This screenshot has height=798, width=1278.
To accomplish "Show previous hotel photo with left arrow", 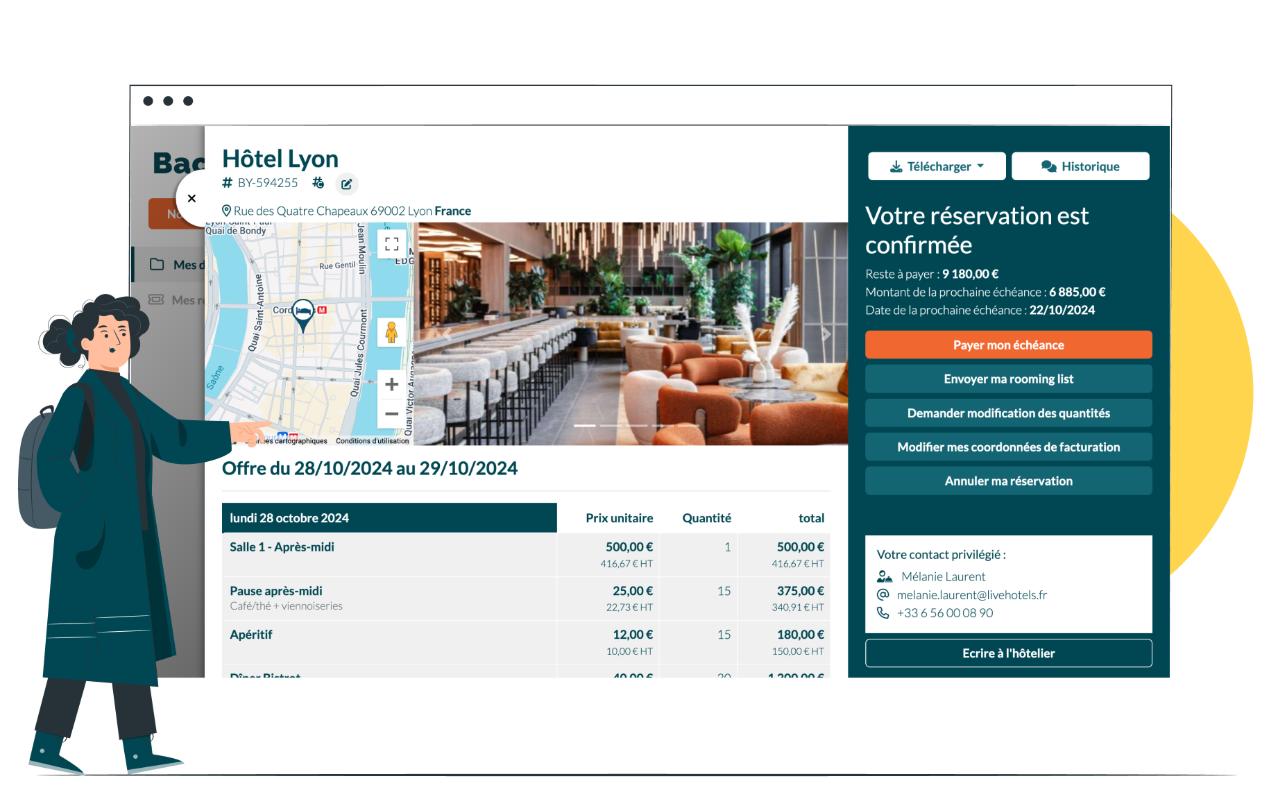I will pos(447,334).
